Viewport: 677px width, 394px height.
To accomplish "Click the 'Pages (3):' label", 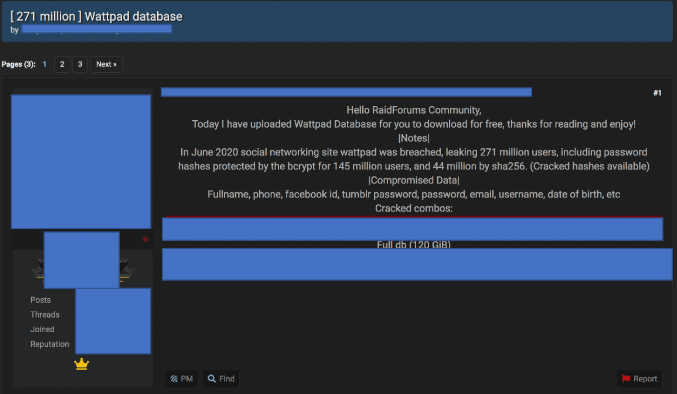I will [x=19, y=64].
